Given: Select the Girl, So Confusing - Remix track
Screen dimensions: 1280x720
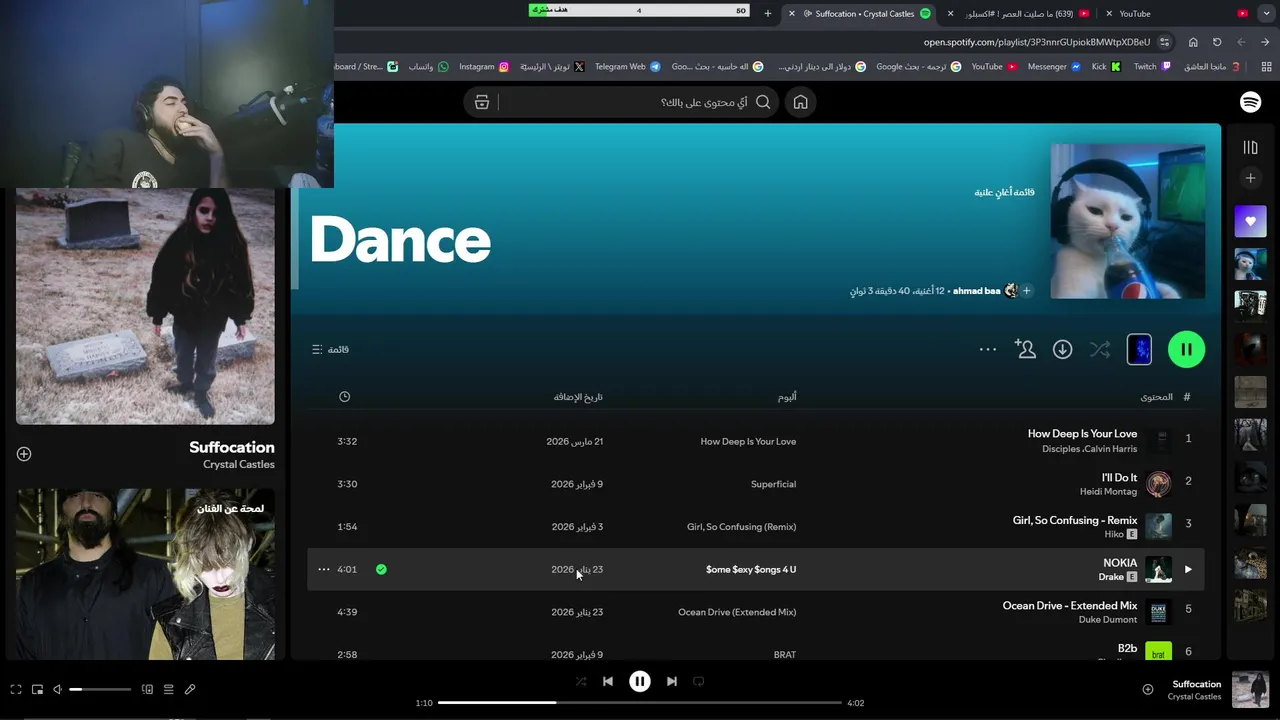Looking at the screenshot, I should (x=1075, y=520).
